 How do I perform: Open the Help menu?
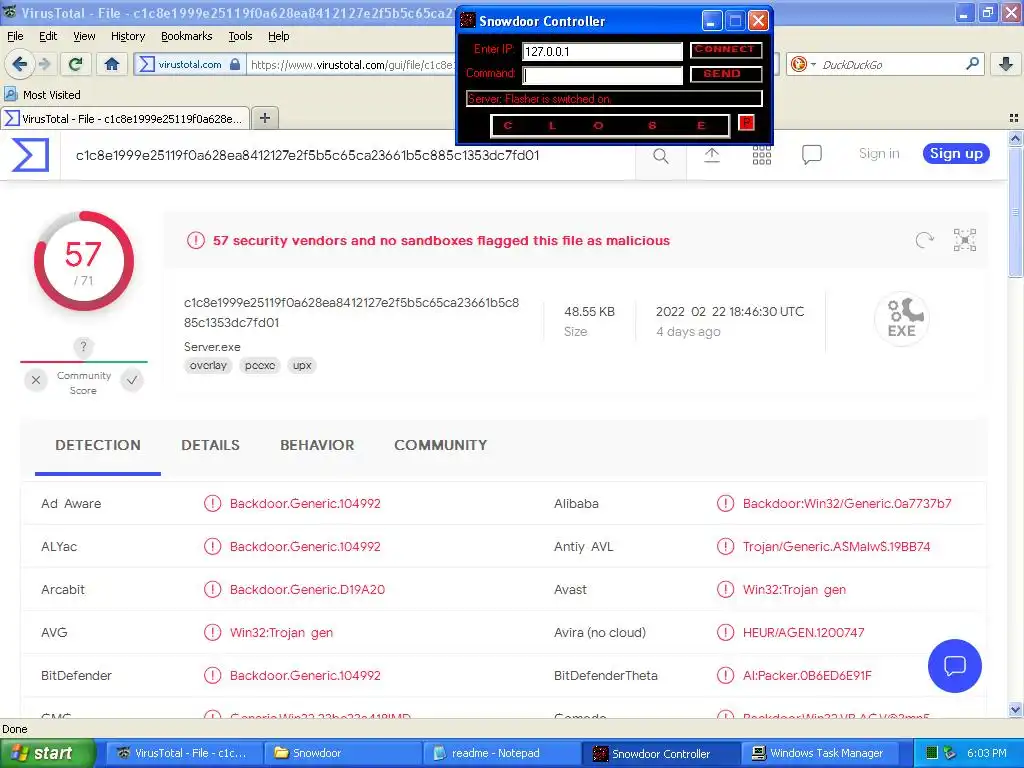(278, 36)
